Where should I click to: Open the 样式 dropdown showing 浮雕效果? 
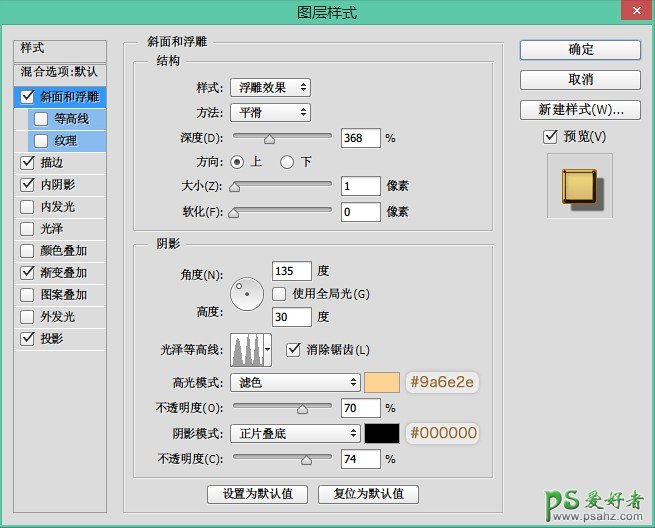click(x=269, y=88)
